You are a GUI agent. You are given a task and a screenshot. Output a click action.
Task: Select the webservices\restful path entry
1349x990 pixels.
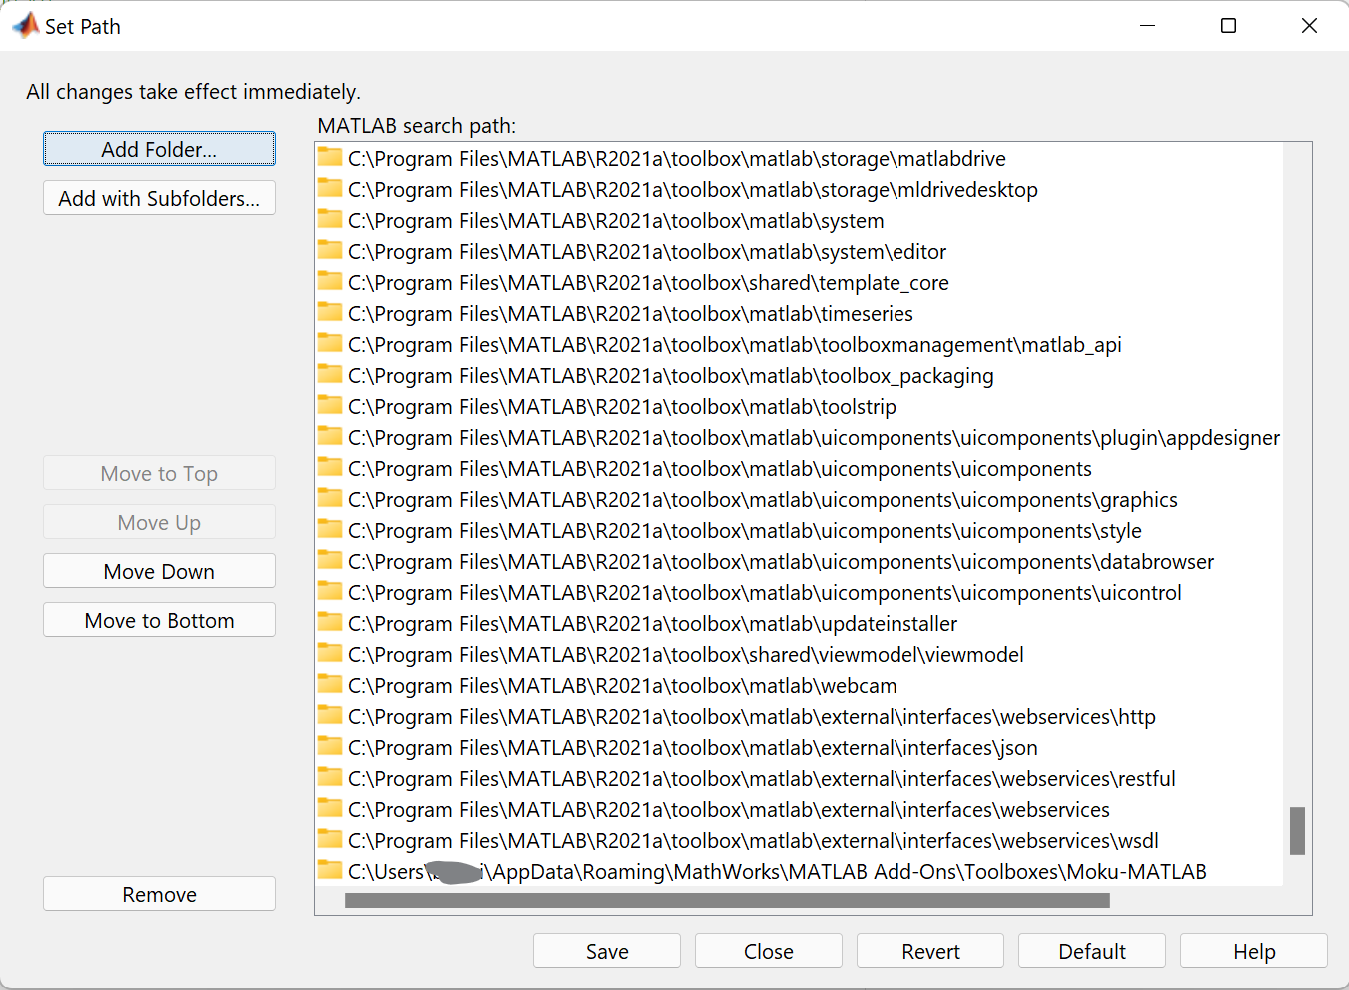click(x=762, y=779)
